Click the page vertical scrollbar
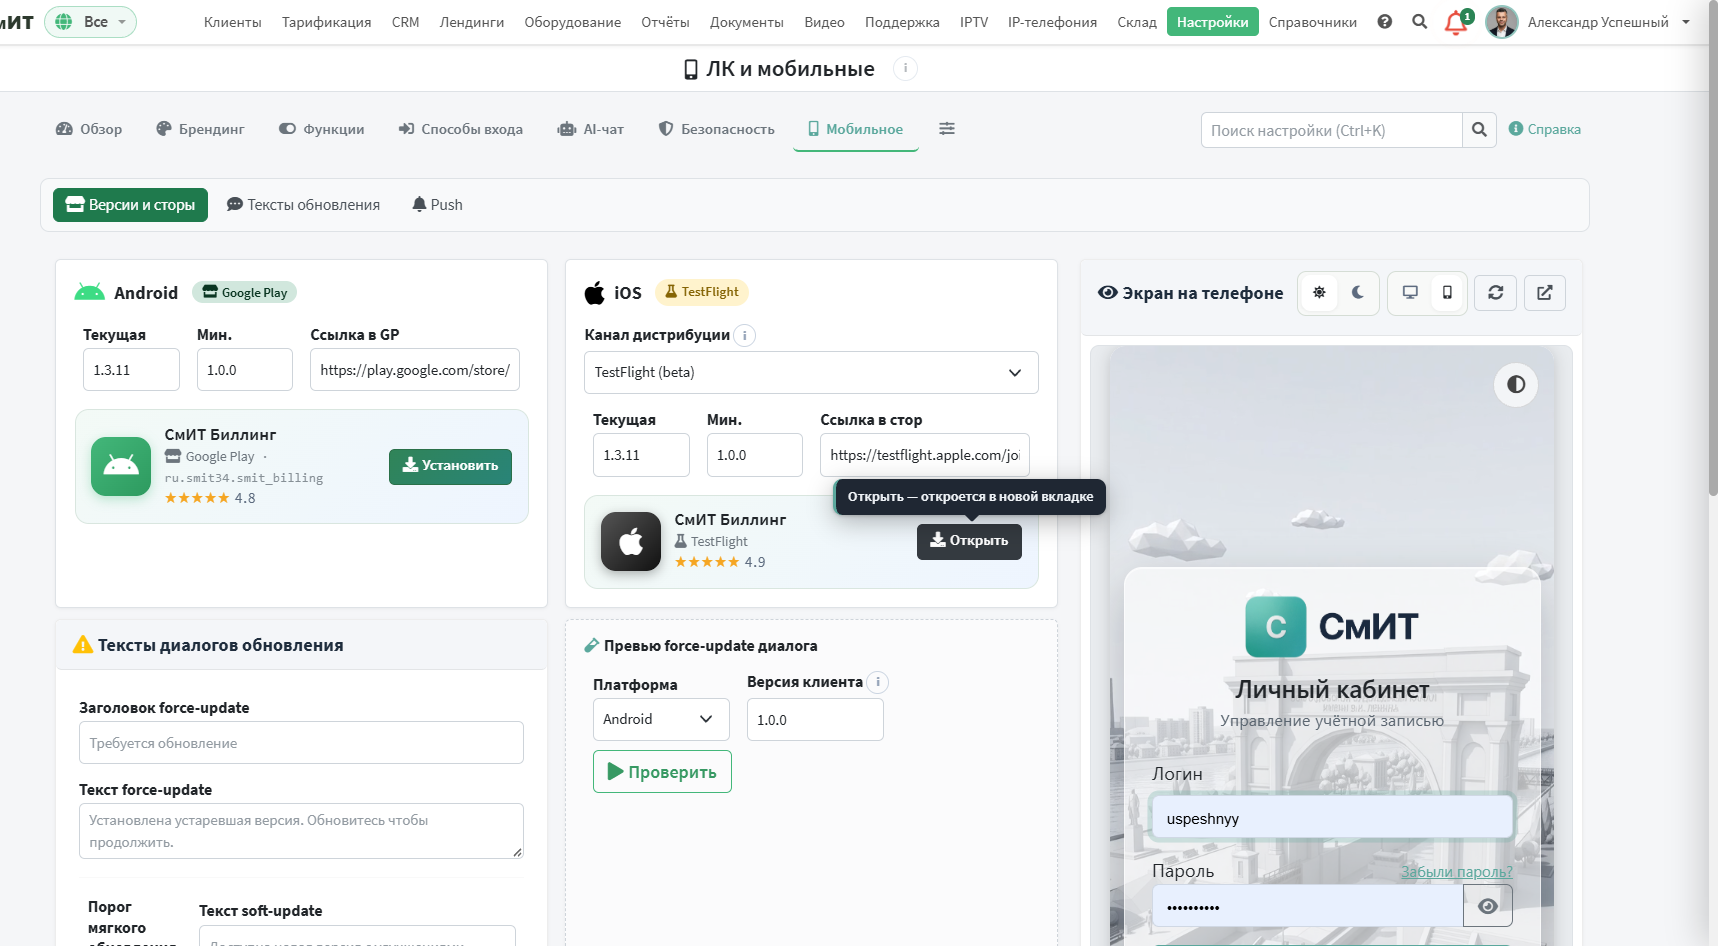1718x946 pixels. (1713, 250)
